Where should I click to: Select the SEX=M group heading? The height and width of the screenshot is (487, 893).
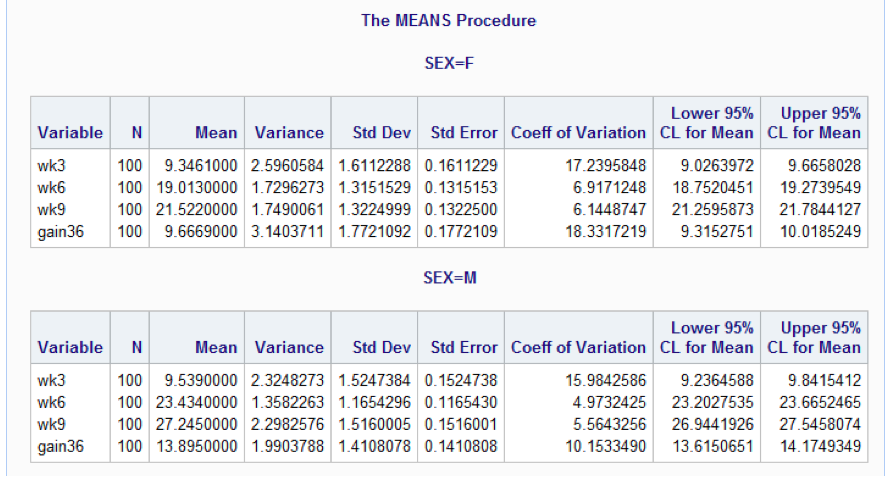[x=449, y=278]
